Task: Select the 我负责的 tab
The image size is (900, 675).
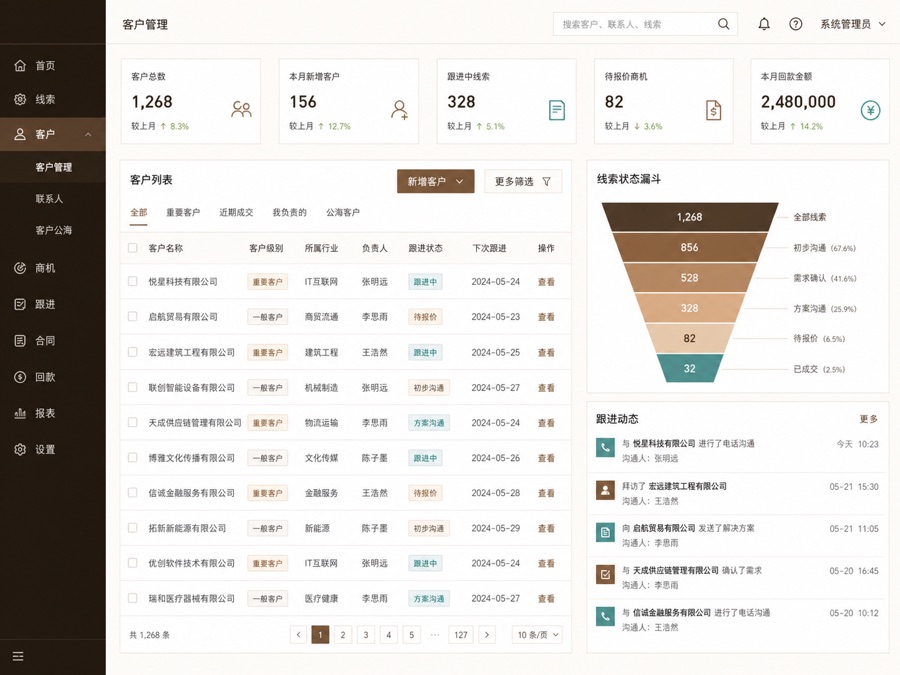Action: click(289, 212)
